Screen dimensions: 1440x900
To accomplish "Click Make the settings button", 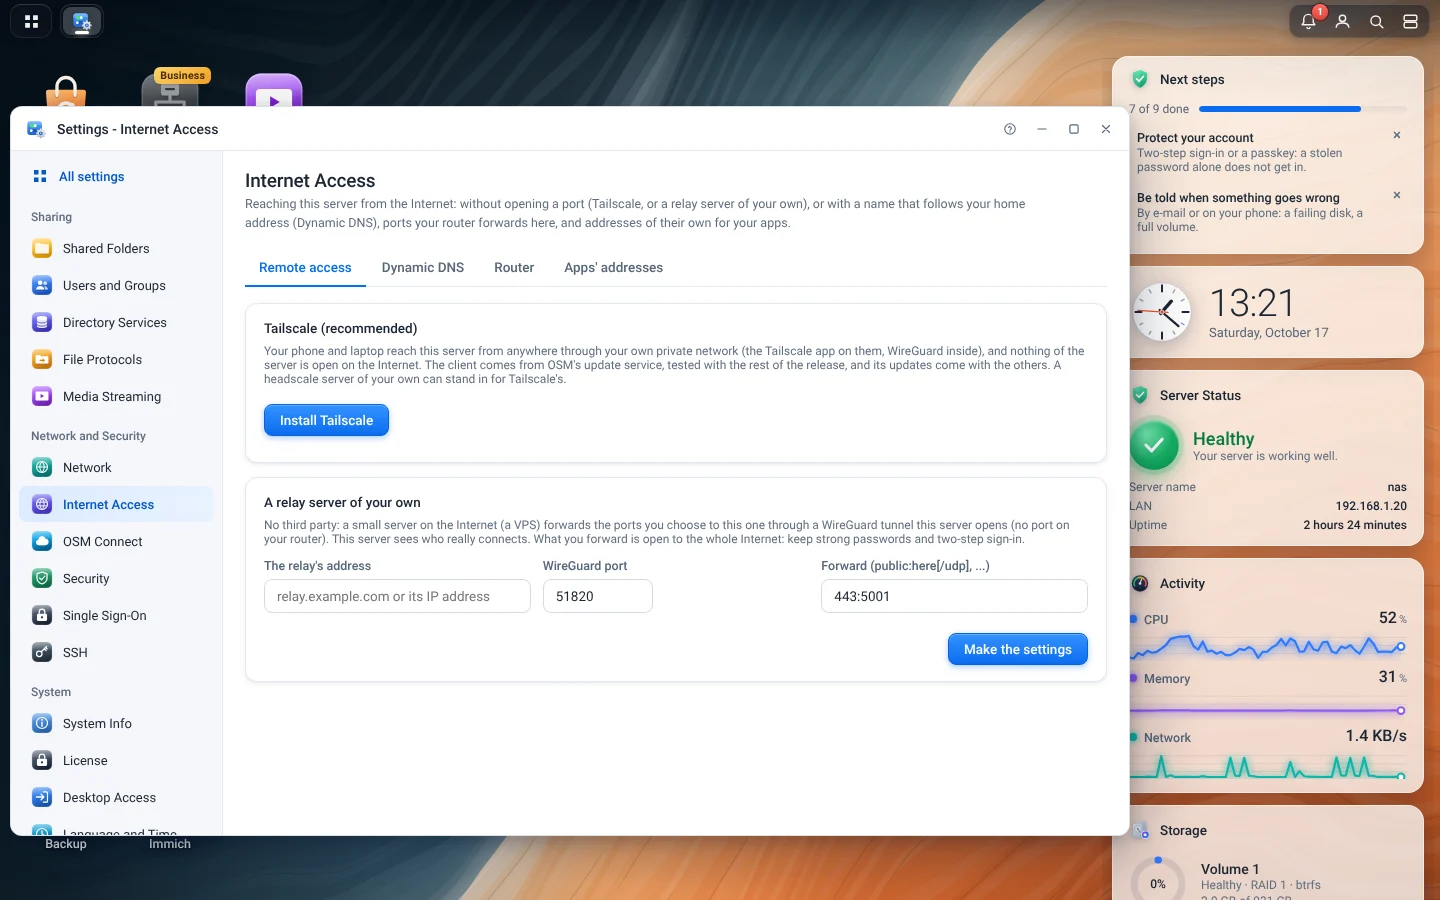I will tap(1017, 649).
